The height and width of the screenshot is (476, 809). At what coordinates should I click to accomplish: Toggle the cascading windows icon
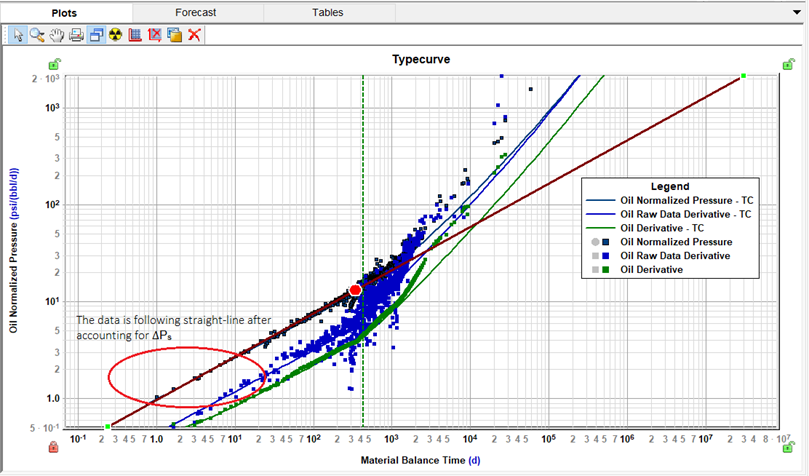(x=96, y=35)
